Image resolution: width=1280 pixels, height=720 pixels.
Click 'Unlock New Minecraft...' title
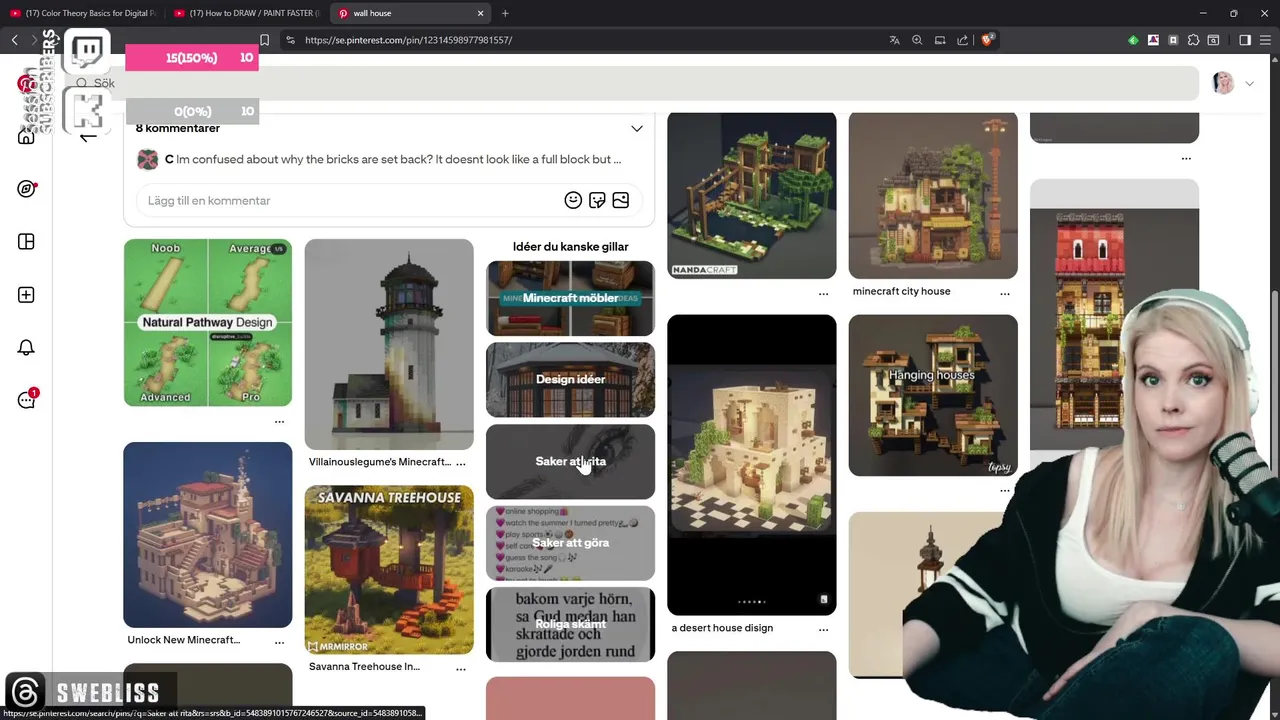[x=183, y=640]
